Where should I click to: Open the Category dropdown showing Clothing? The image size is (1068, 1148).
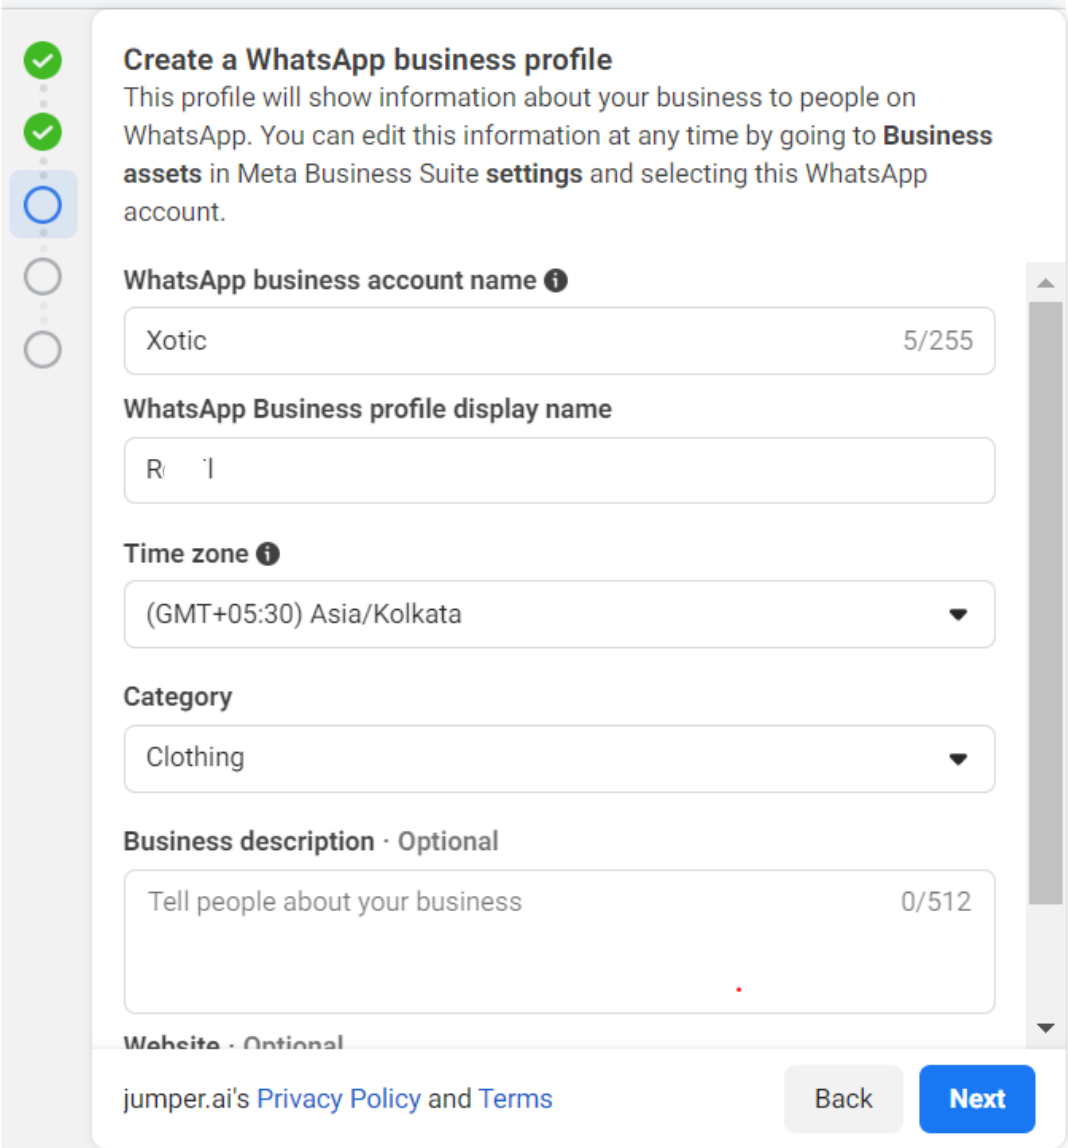[559, 758]
